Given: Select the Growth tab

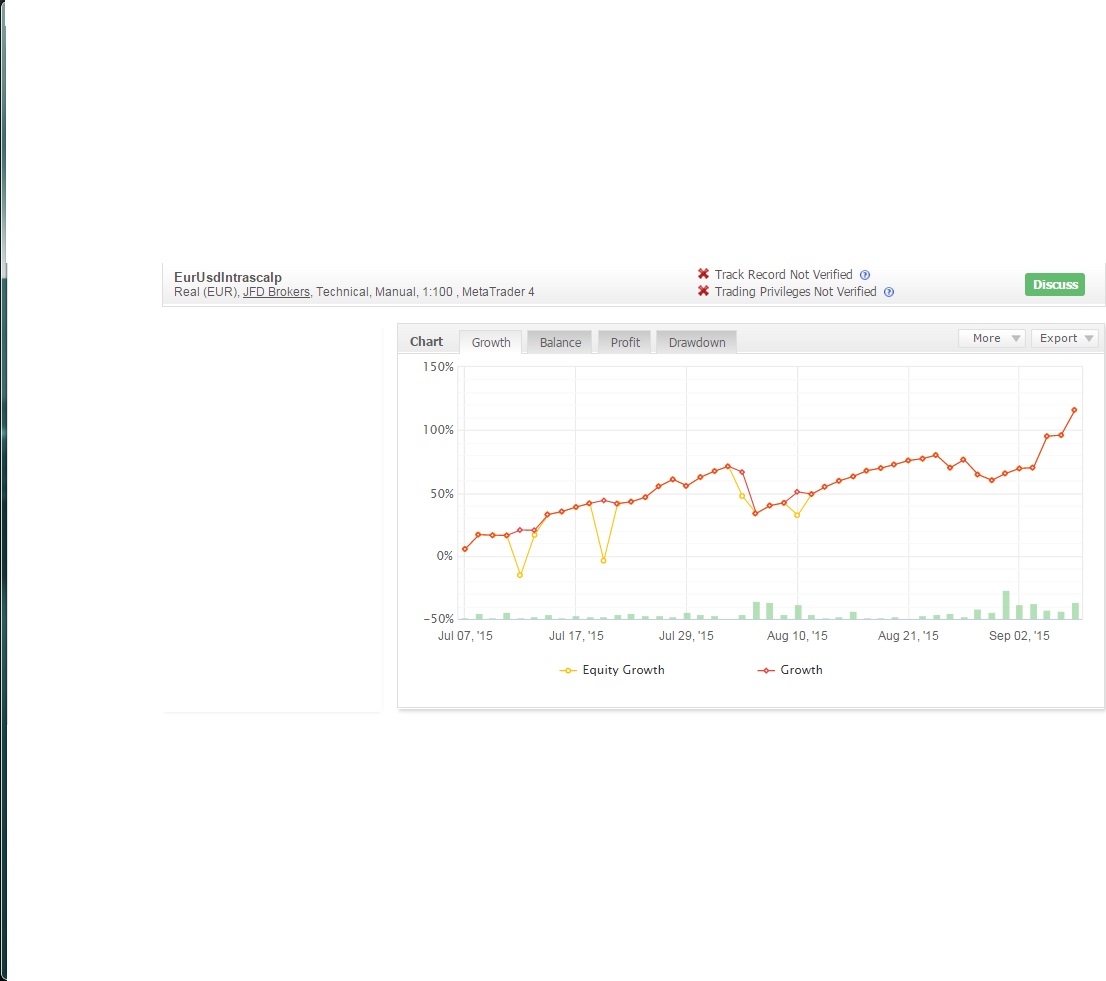Looking at the screenshot, I should pos(491,342).
